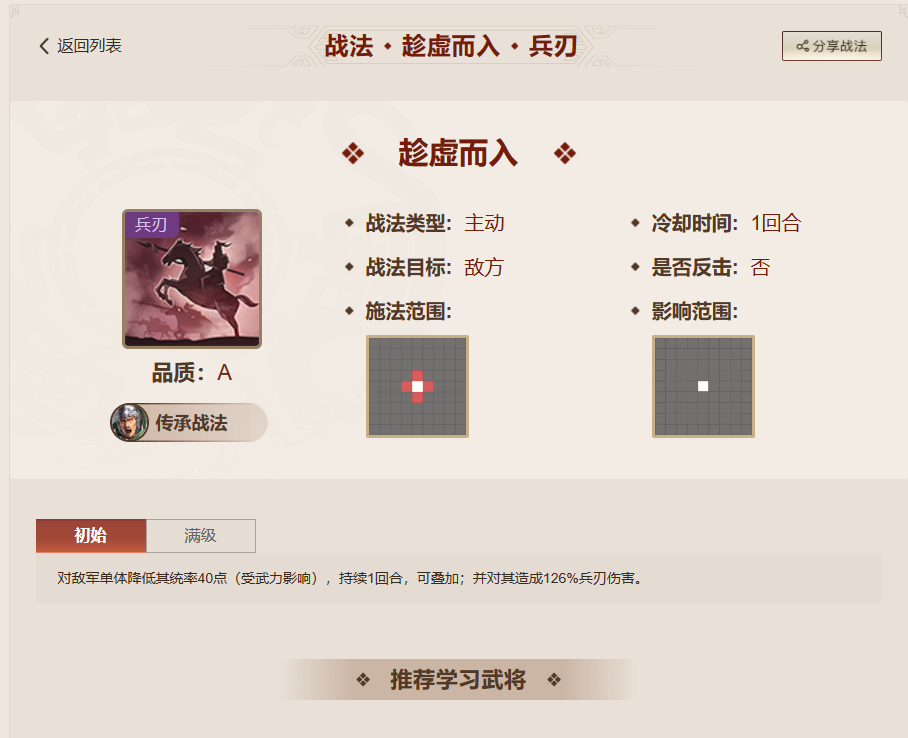Switch to the 满级 tab
The height and width of the screenshot is (738, 908).
(x=200, y=535)
